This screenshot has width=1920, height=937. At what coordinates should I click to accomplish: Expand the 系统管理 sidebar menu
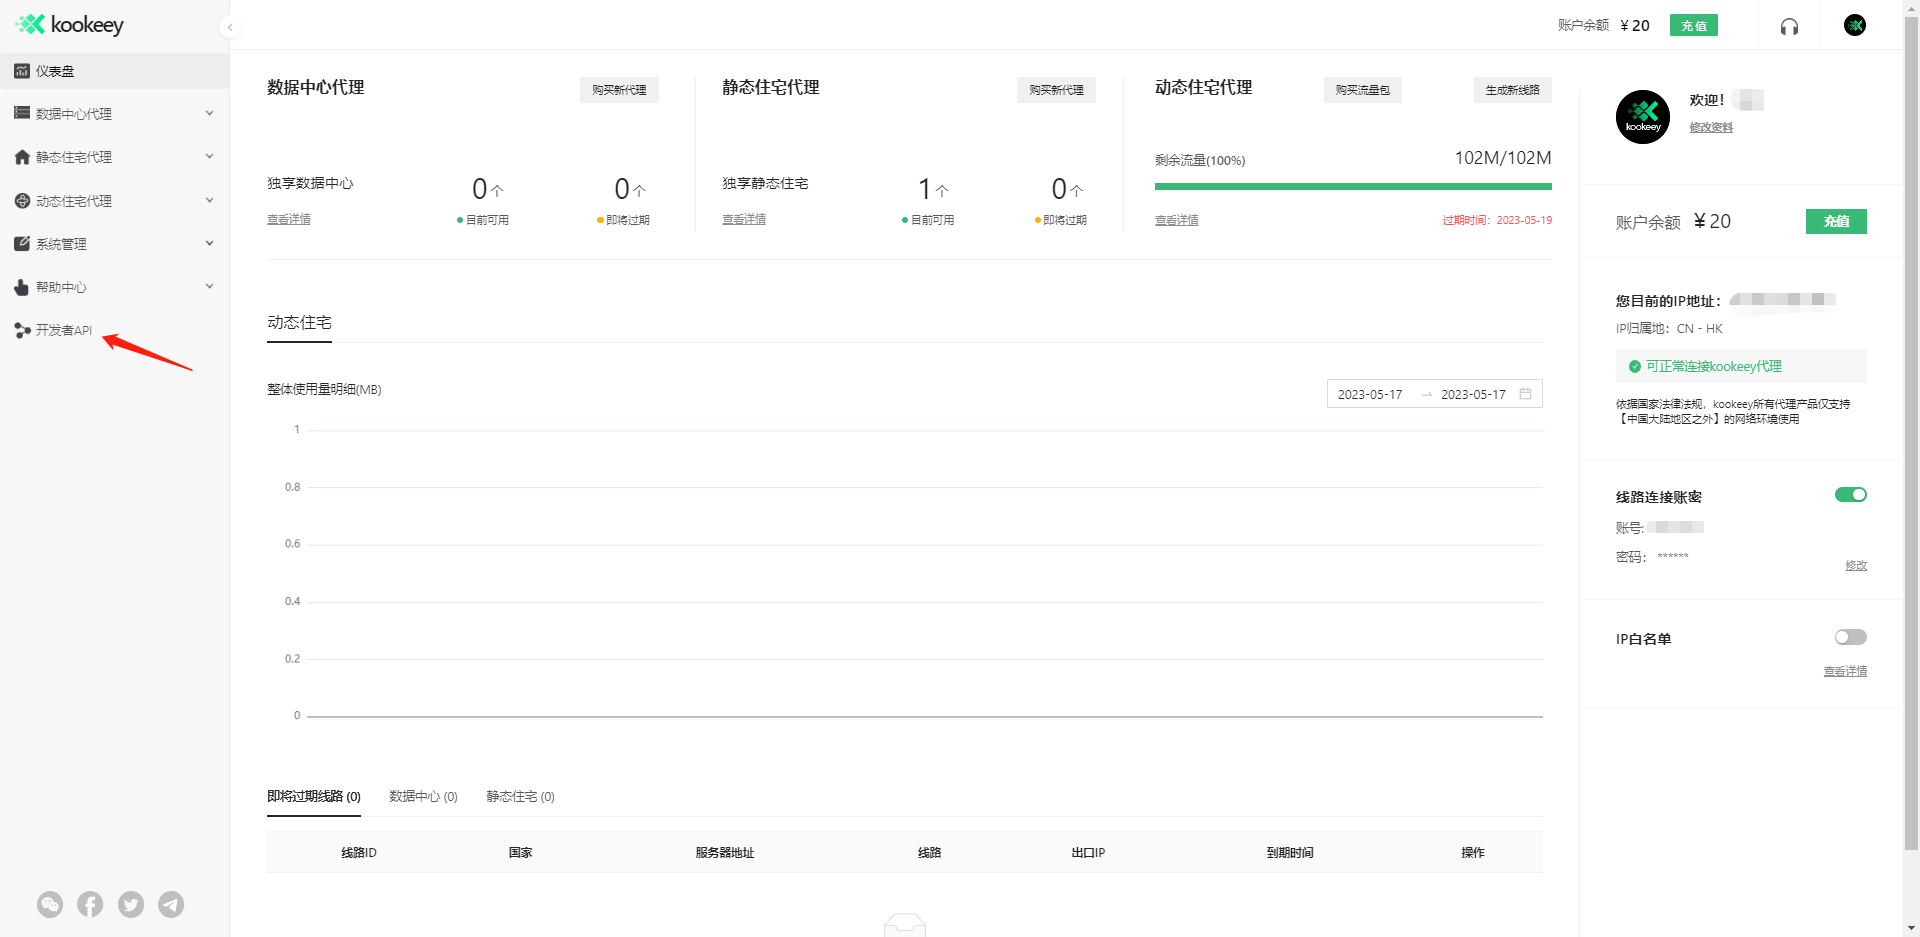pos(114,244)
